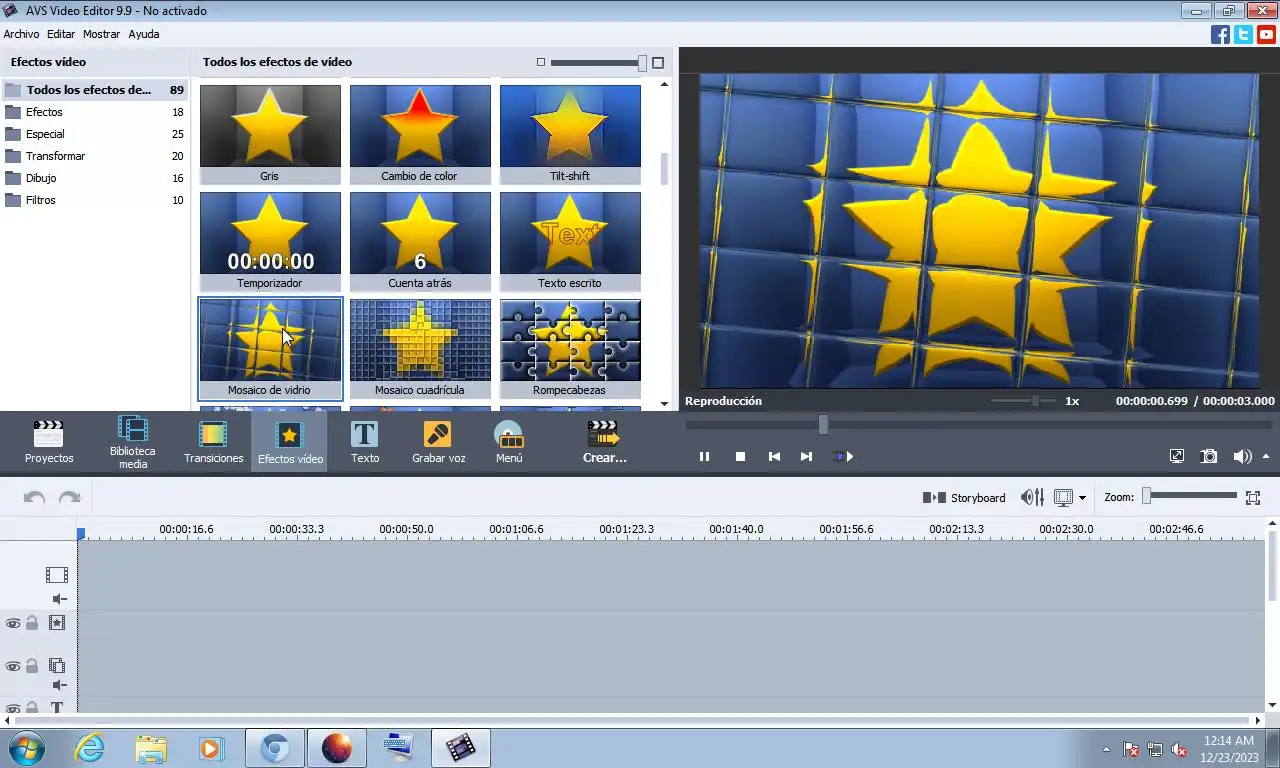Toggle visibility of video effects track
The width and height of the screenshot is (1280, 768).
(13, 623)
